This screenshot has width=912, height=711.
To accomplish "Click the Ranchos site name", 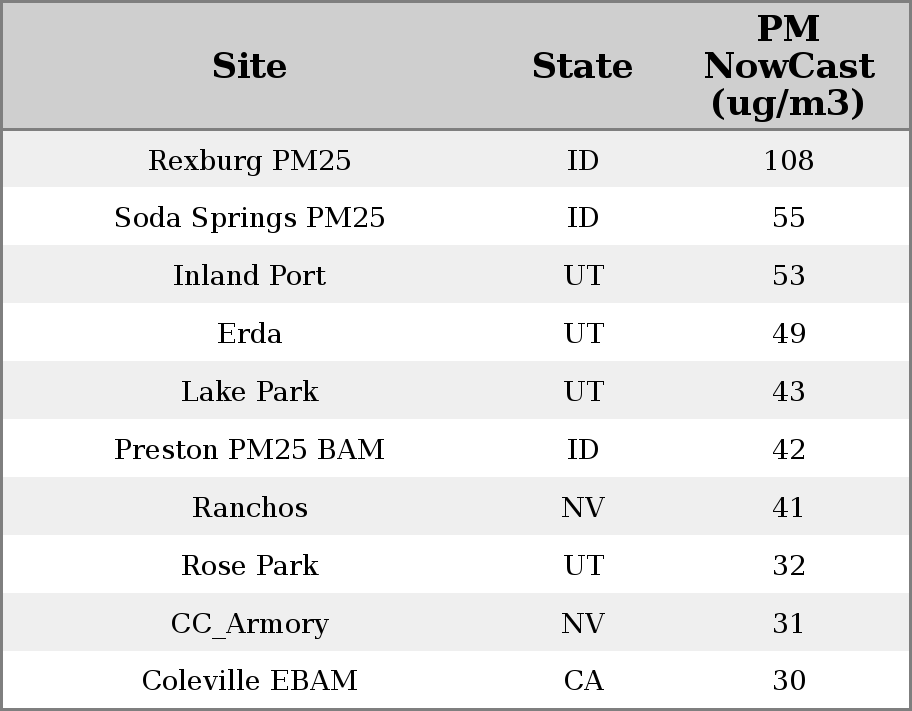I will [249, 508].
